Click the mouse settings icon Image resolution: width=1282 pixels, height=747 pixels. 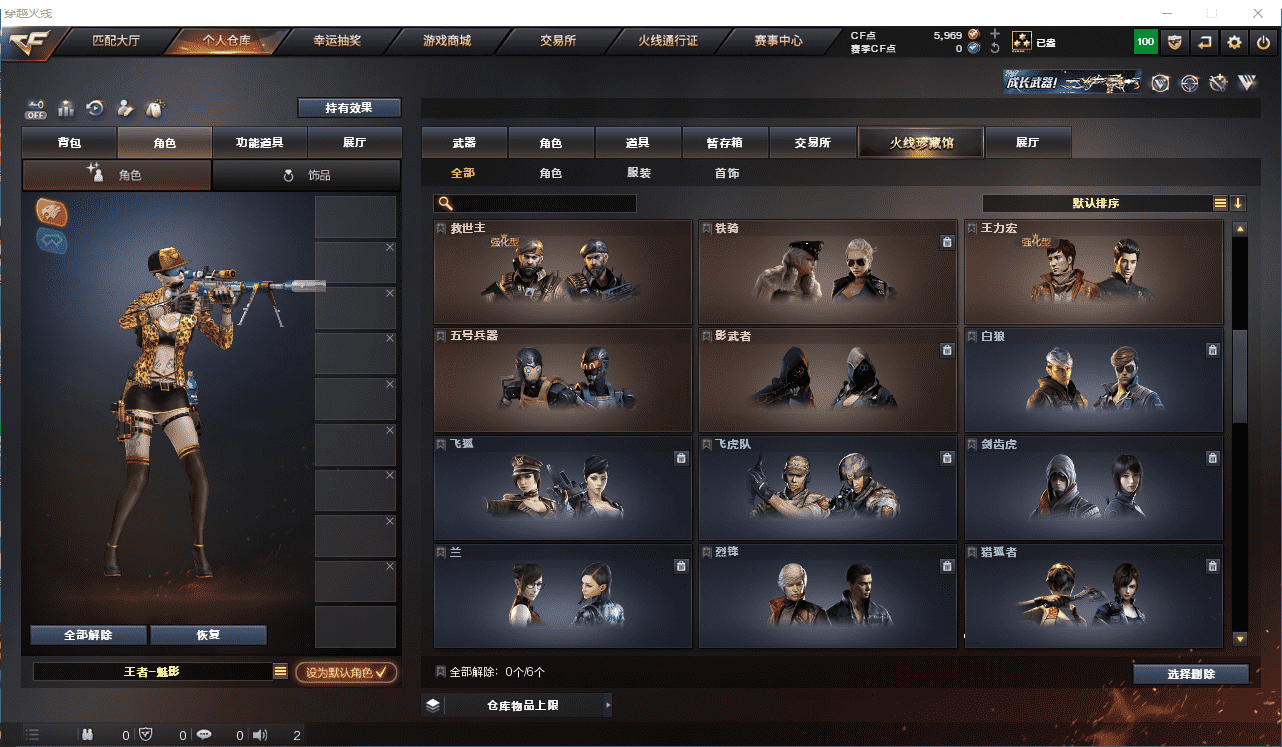(x=155, y=108)
